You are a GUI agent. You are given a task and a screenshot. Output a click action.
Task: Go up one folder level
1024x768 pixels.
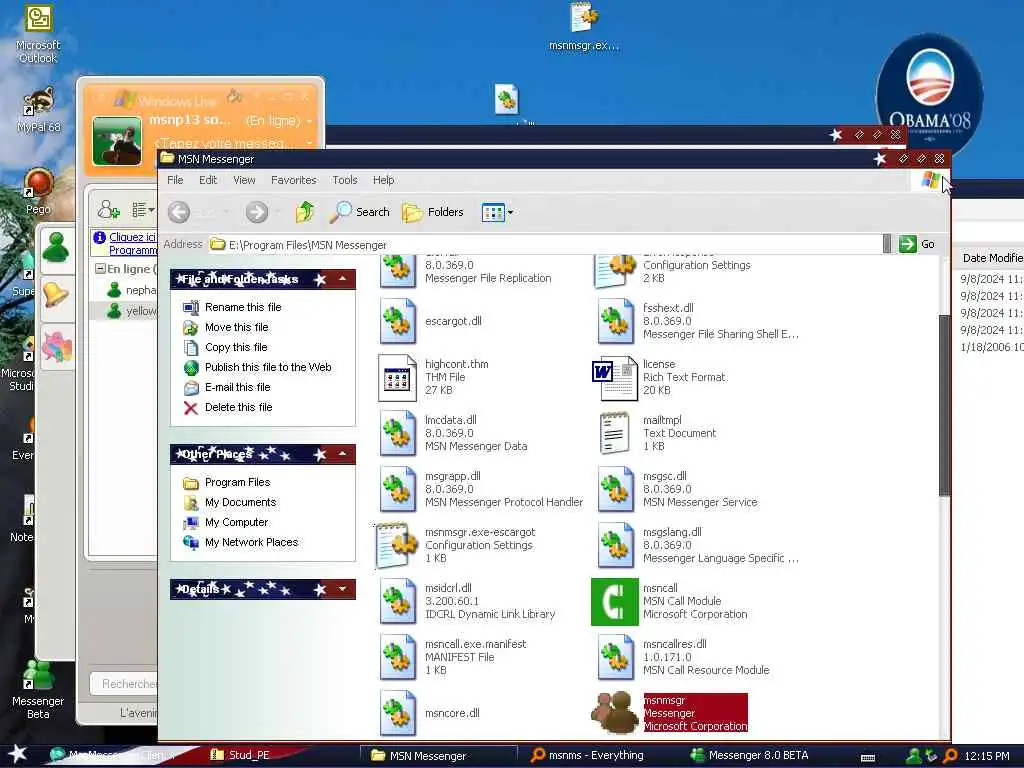305,212
